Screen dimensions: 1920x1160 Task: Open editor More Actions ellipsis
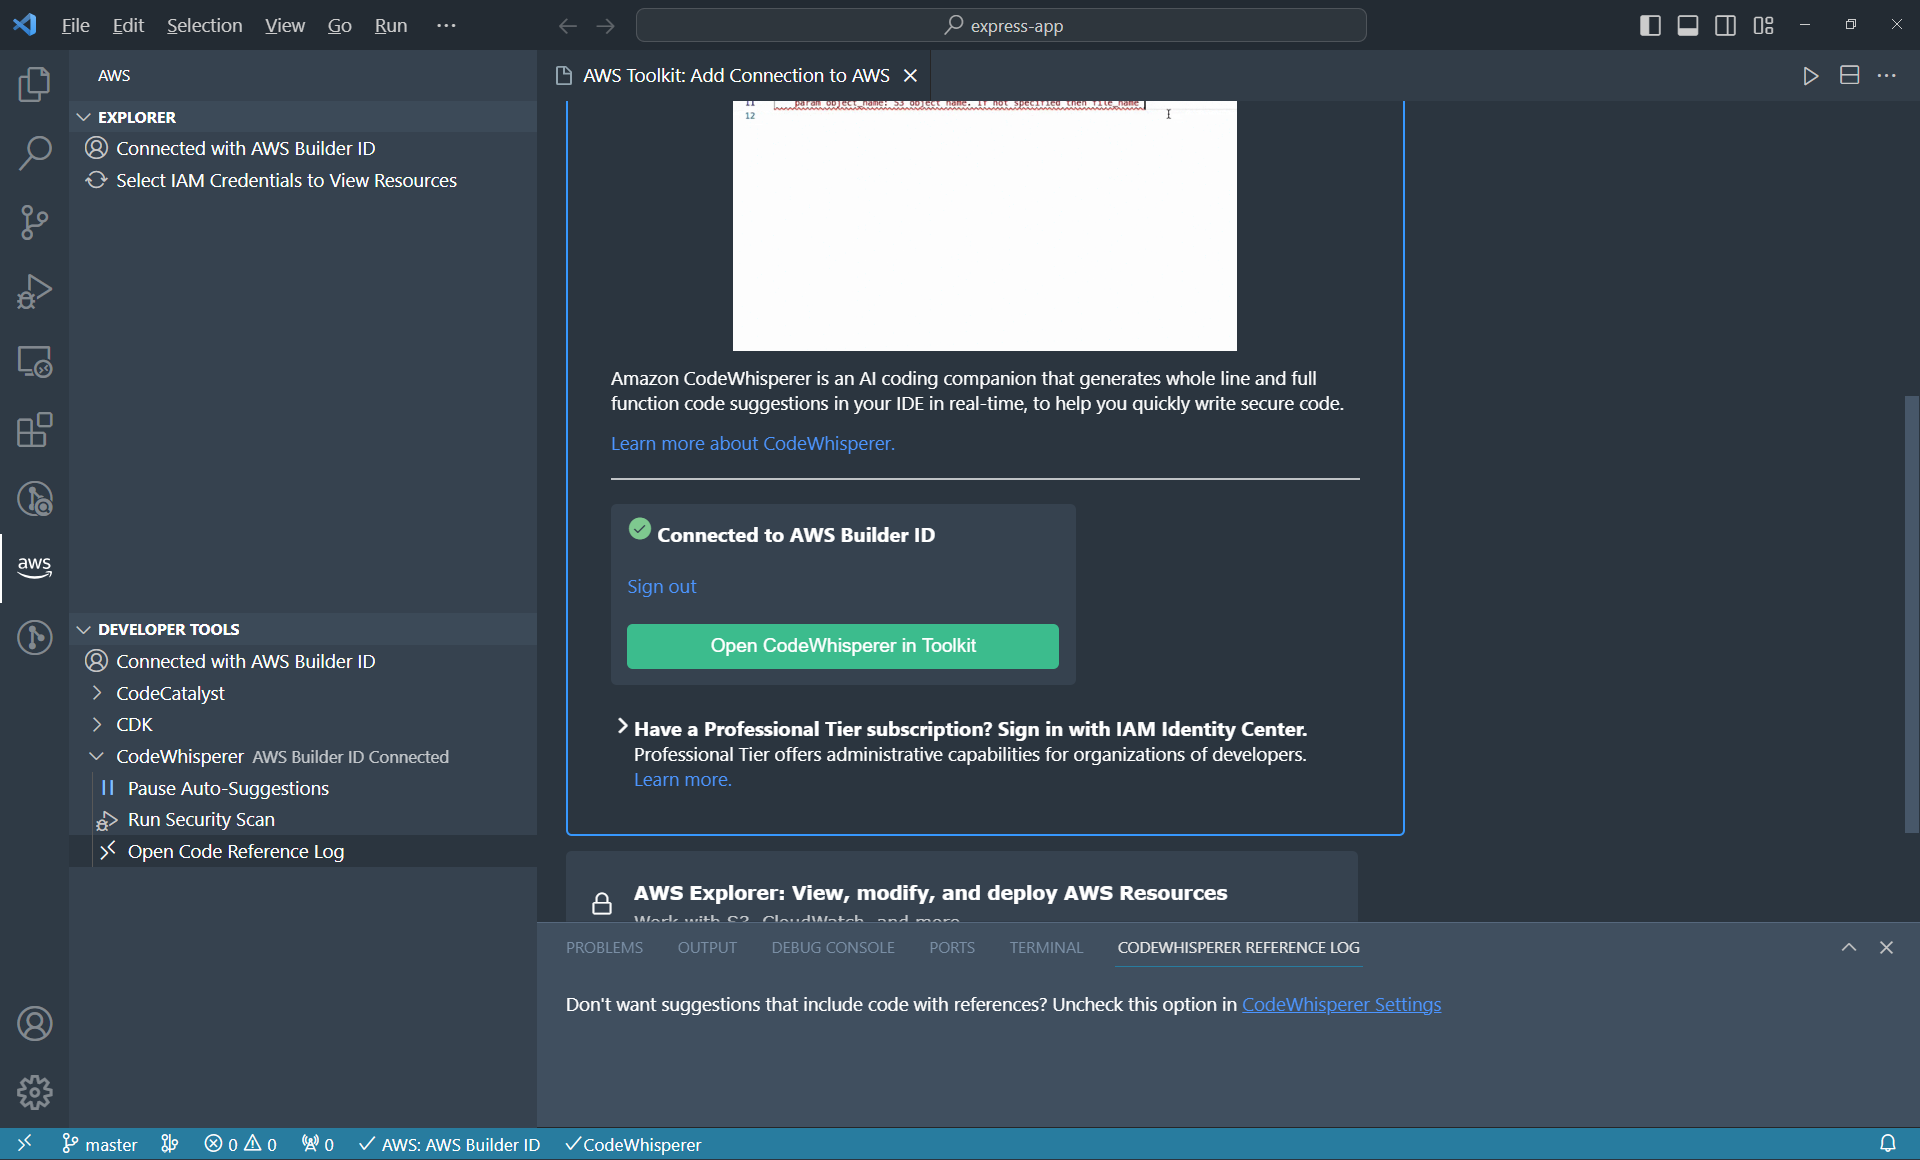click(x=1886, y=76)
